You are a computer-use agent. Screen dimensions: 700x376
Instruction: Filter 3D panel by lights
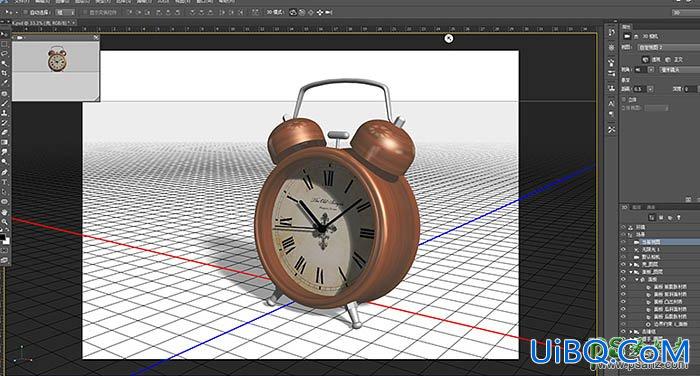pos(679,217)
